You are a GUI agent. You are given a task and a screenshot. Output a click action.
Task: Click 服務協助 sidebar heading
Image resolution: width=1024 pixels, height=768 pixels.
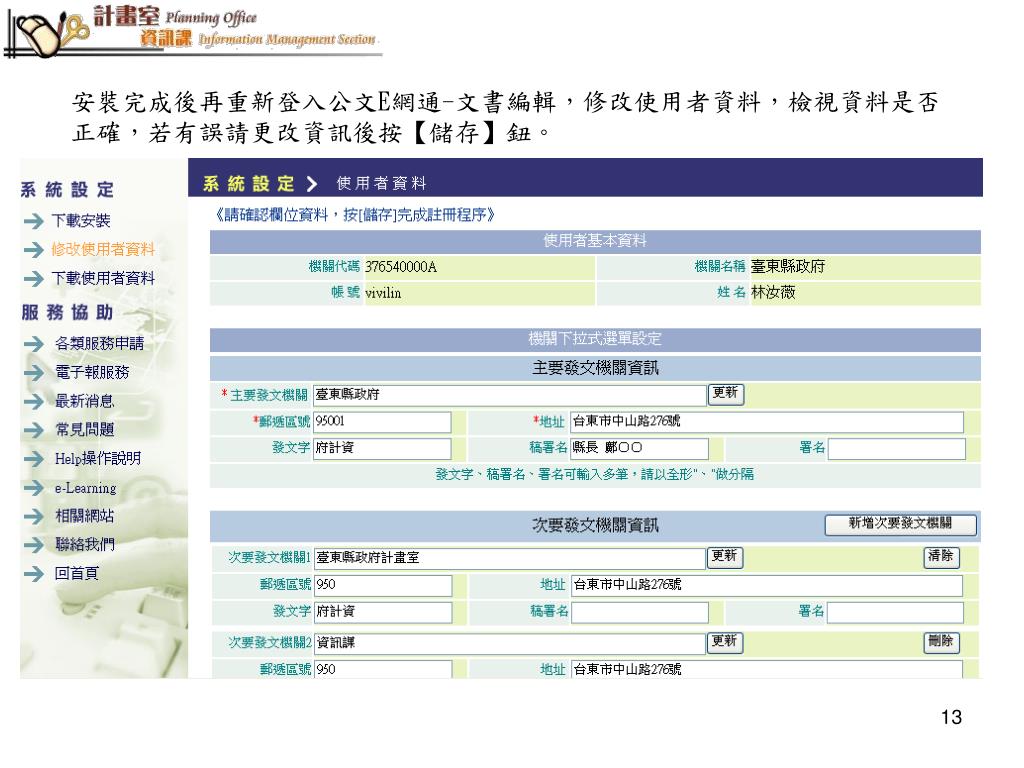[67, 313]
